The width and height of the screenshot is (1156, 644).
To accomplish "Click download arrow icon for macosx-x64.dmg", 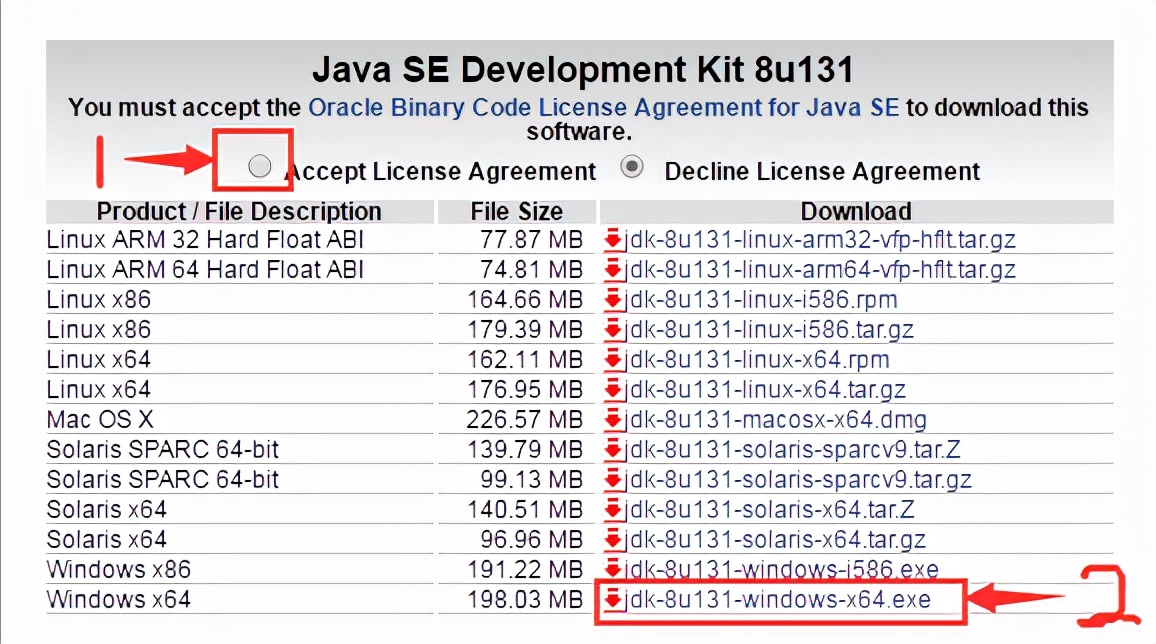I will point(613,419).
